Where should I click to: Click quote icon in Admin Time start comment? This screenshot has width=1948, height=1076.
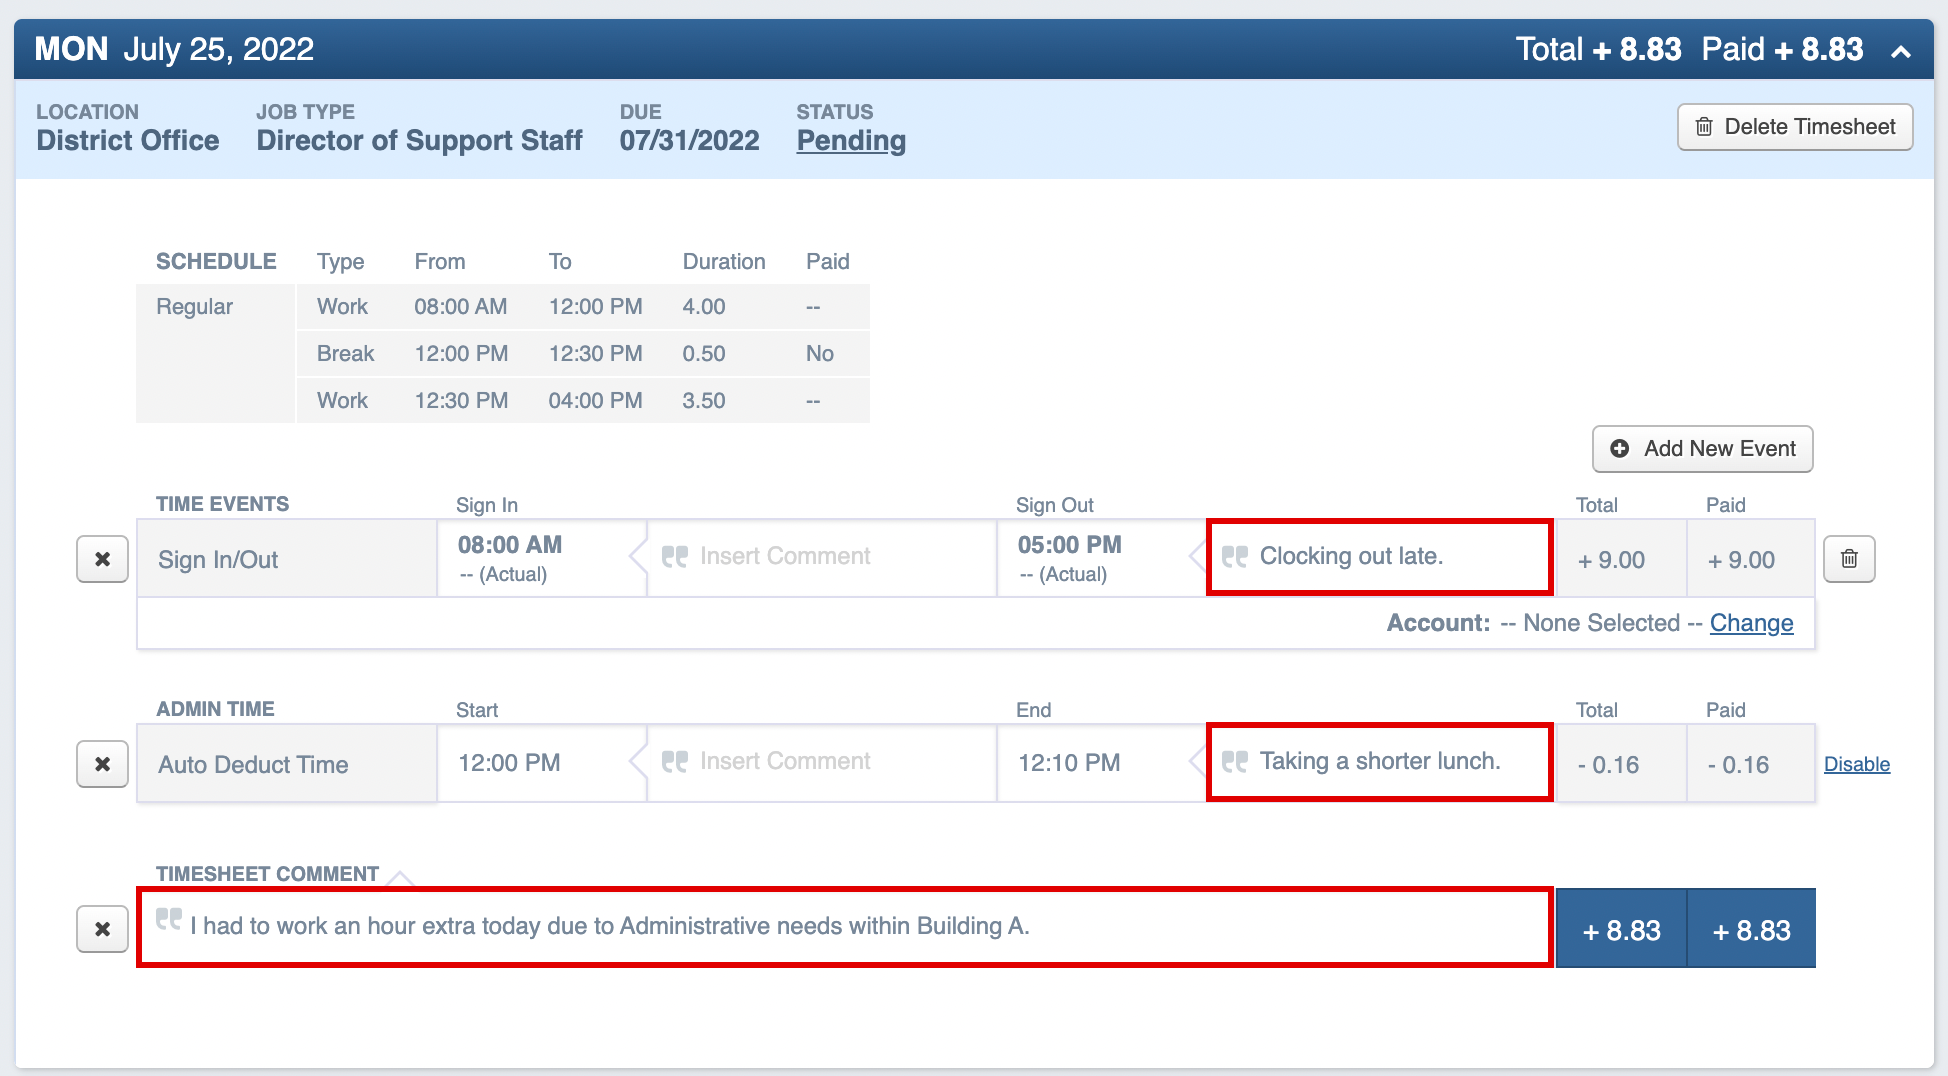[675, 762]
